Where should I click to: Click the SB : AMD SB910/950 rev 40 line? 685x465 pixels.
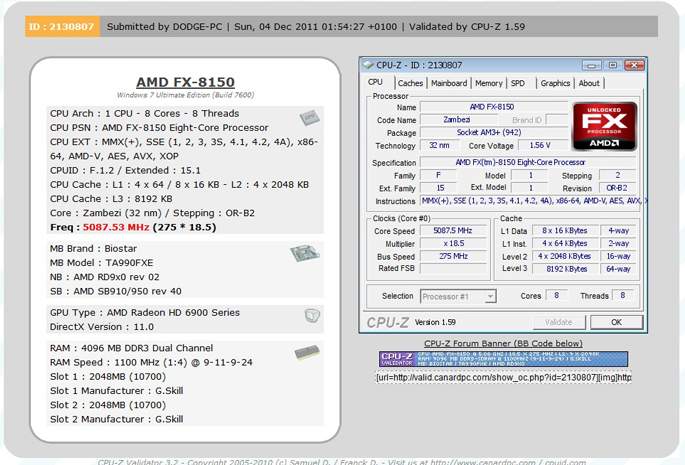[x=116, y=291]
